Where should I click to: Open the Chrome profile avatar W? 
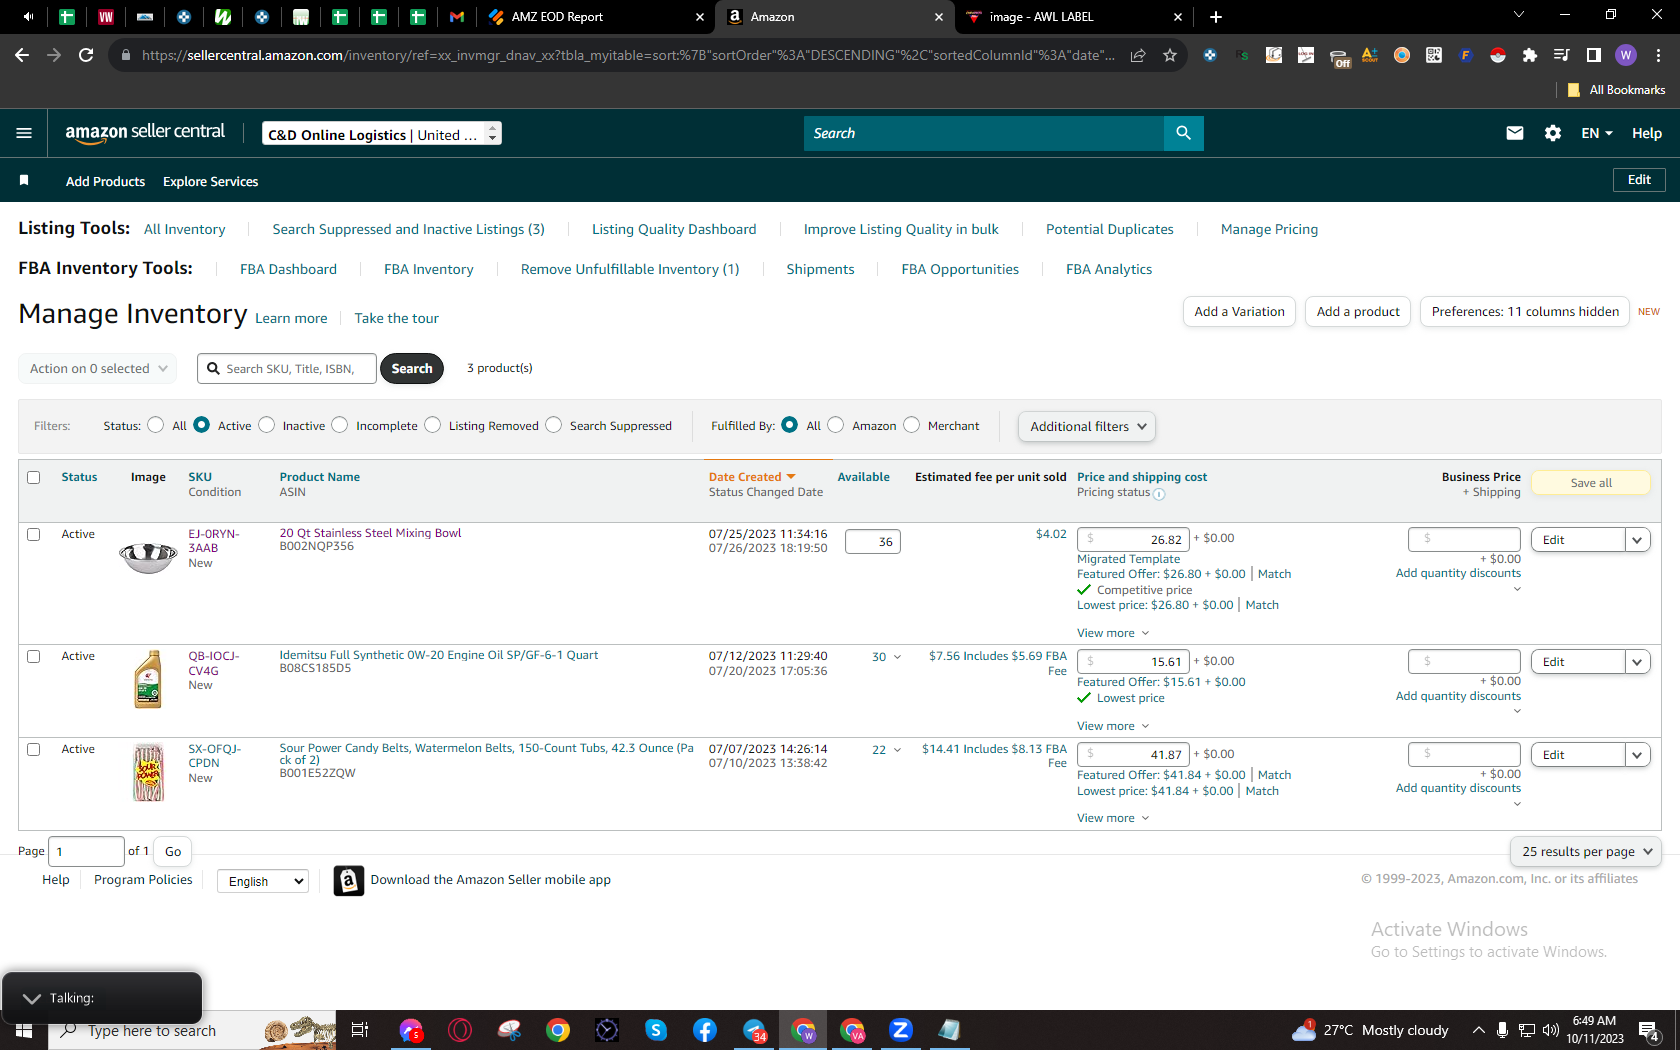(x=1626, y=55)
